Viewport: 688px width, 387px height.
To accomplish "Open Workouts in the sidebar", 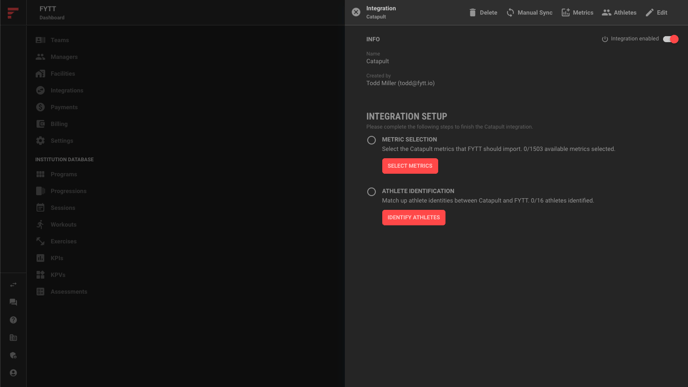I will tap(63, 225).
